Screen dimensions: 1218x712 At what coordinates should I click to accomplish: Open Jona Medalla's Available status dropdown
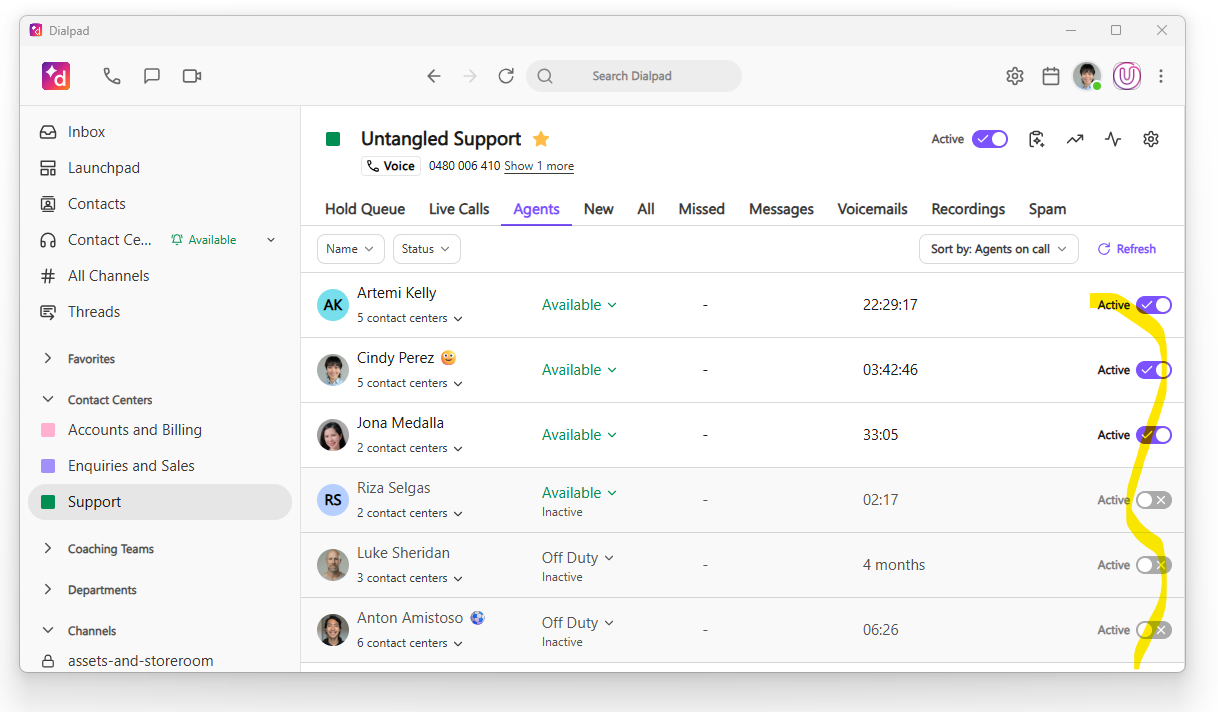tap(579, 435)
